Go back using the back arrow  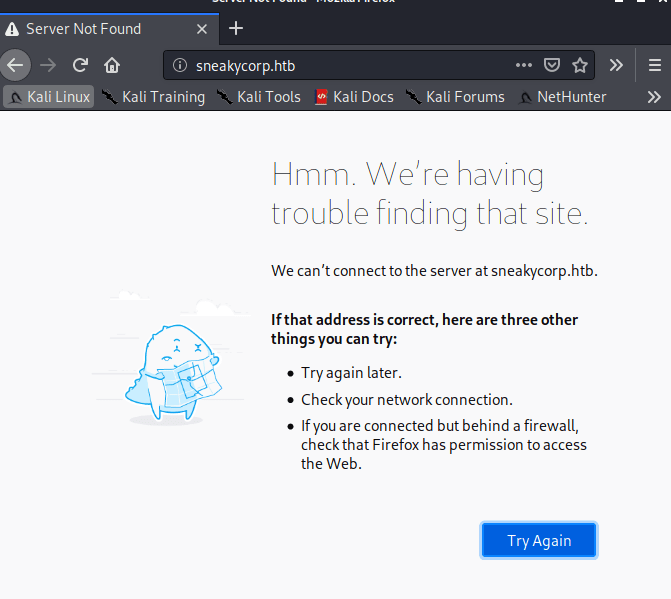(x=15, y=65)
